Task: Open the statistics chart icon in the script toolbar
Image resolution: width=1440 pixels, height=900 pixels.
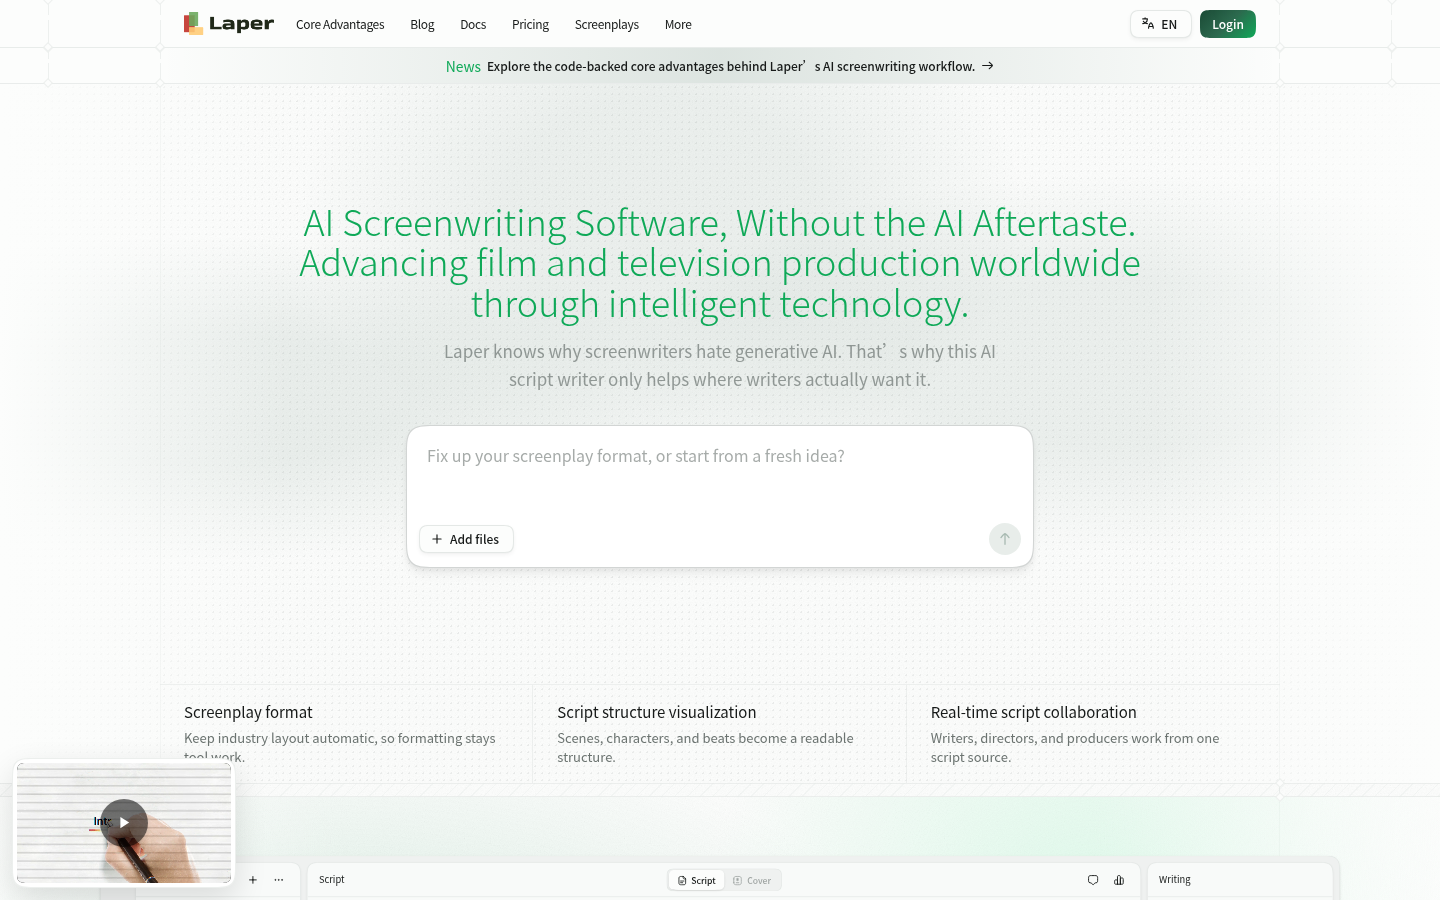Action: (x=1119, y=880)
